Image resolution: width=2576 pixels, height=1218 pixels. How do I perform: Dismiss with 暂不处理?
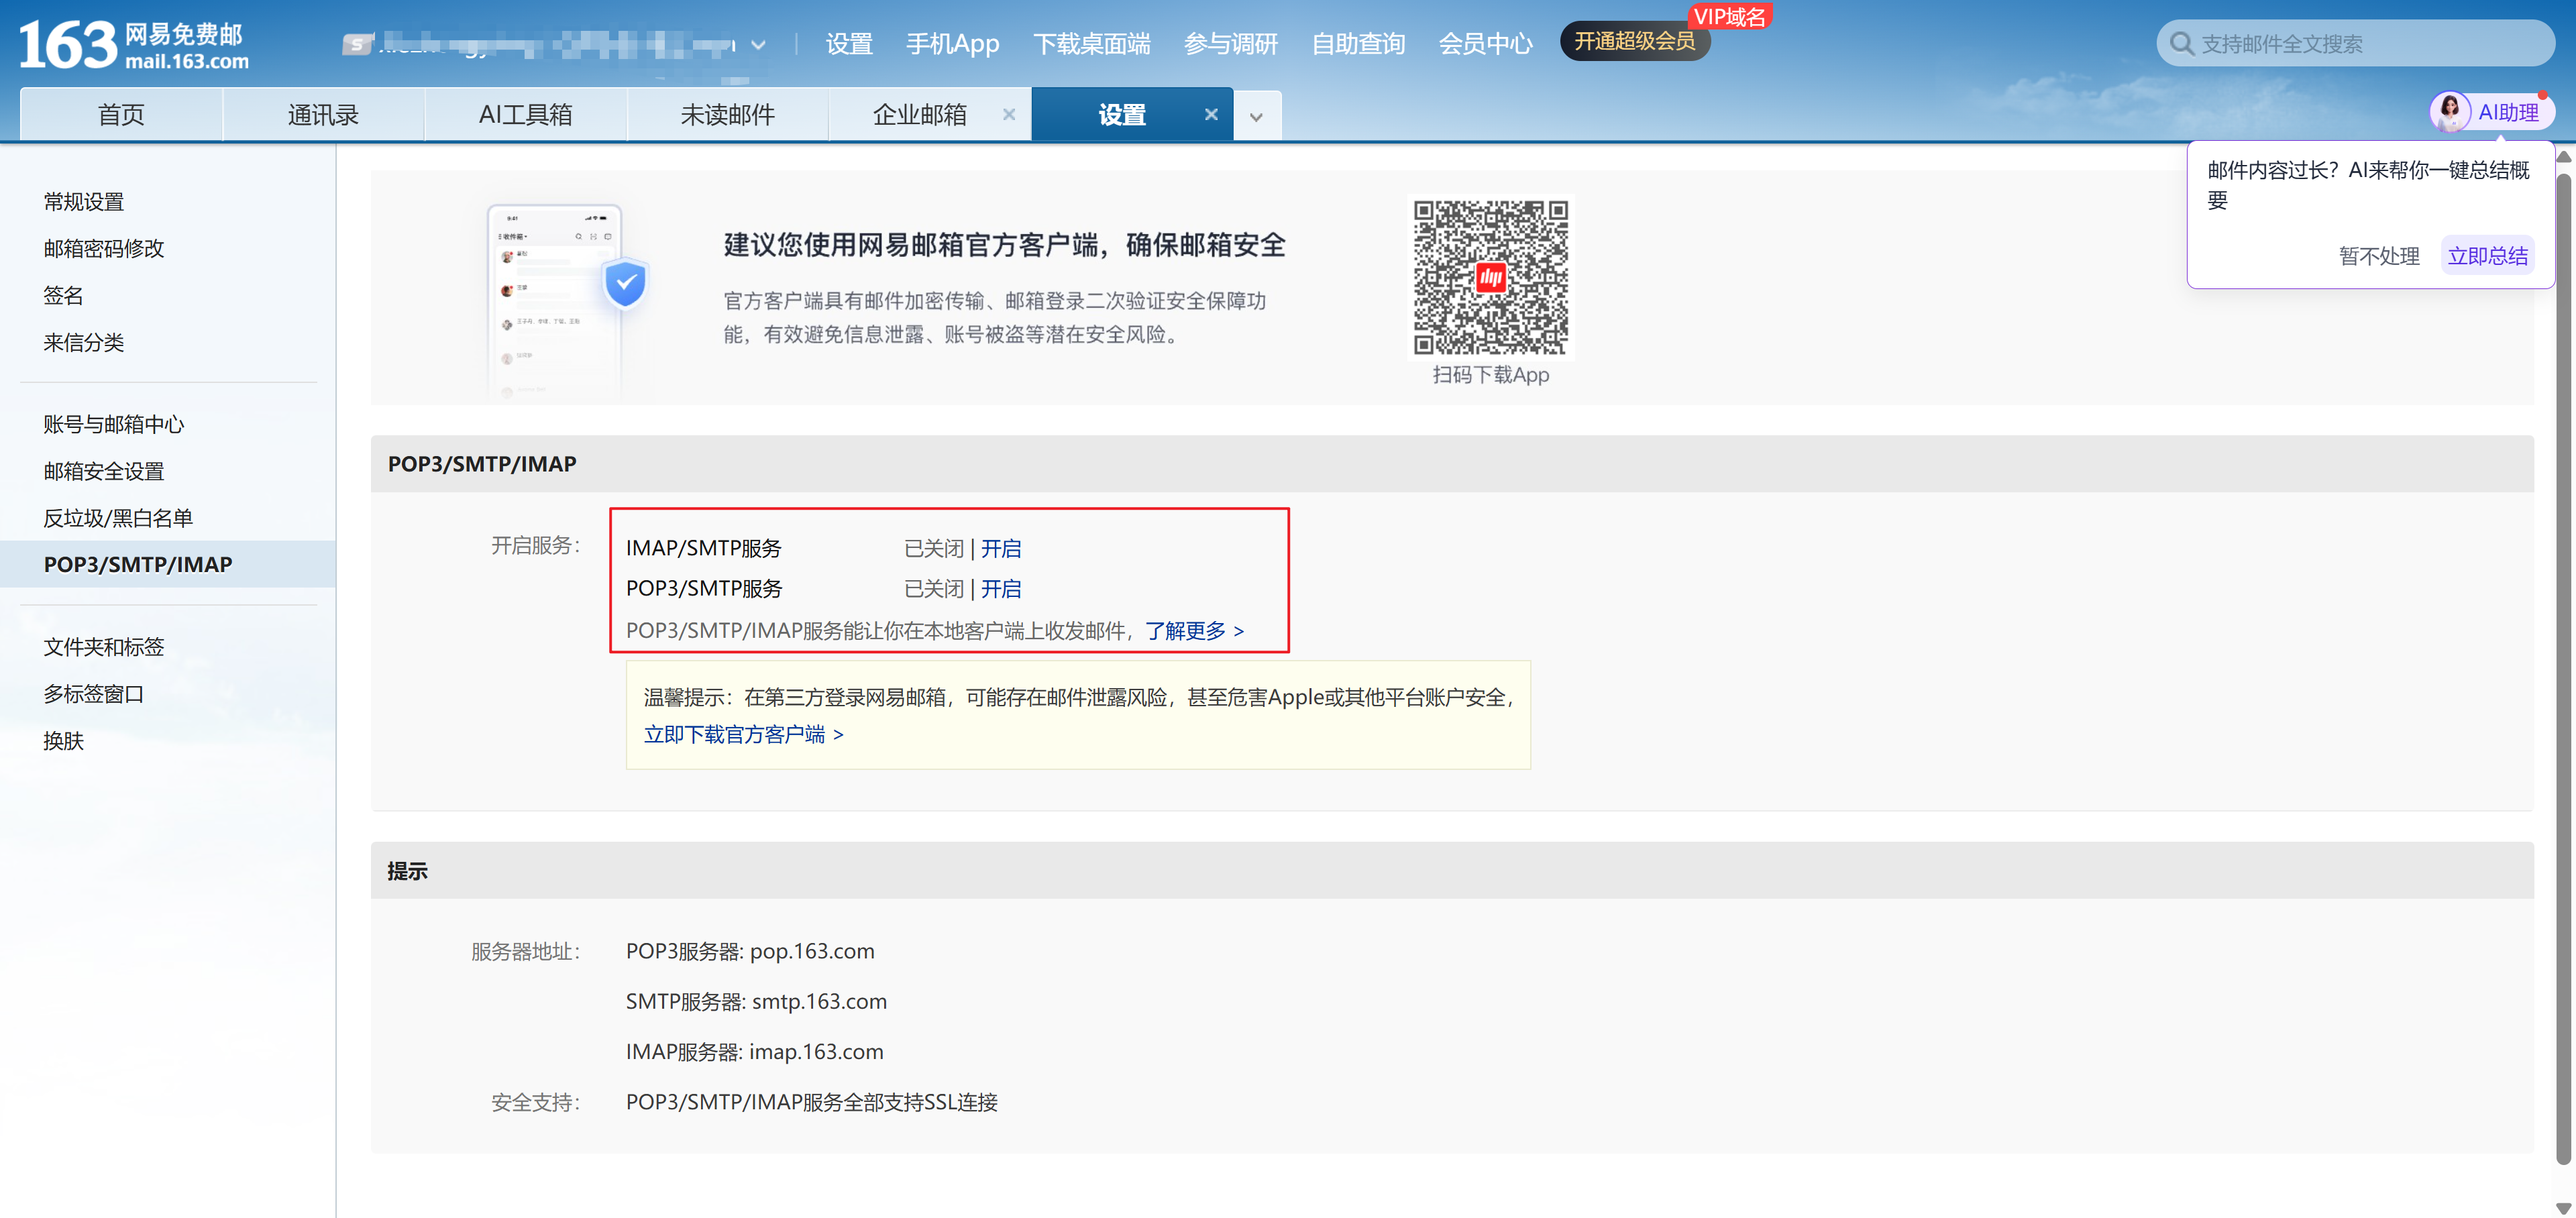(2378, 256)
